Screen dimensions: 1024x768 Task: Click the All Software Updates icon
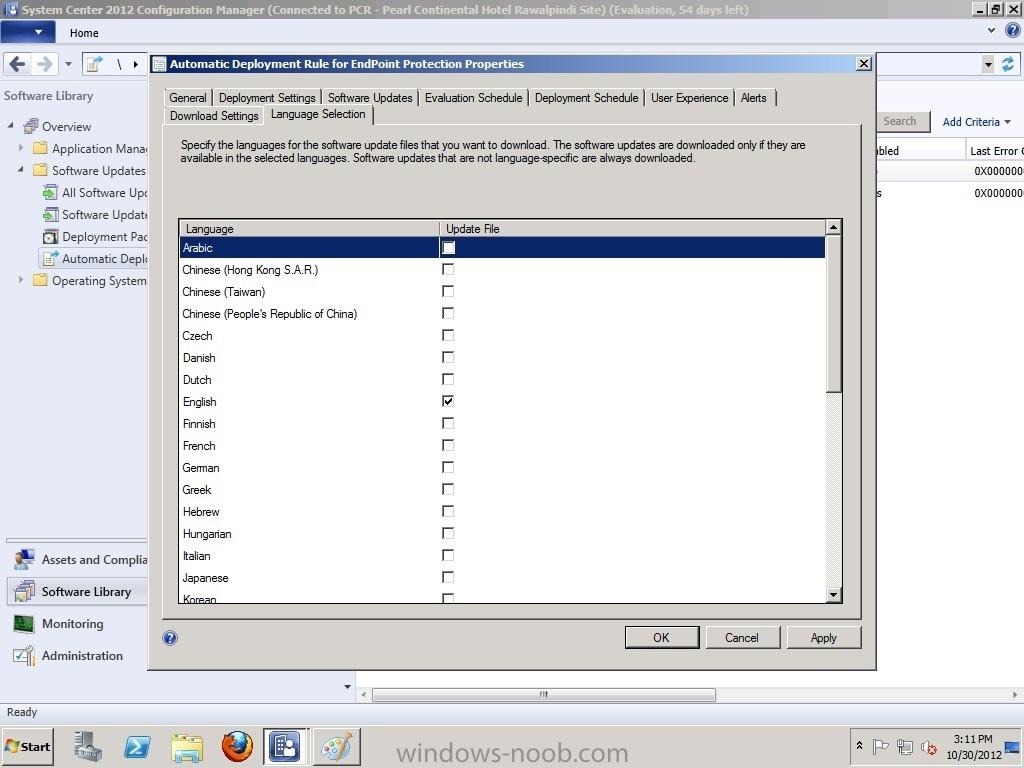[50, 193]
